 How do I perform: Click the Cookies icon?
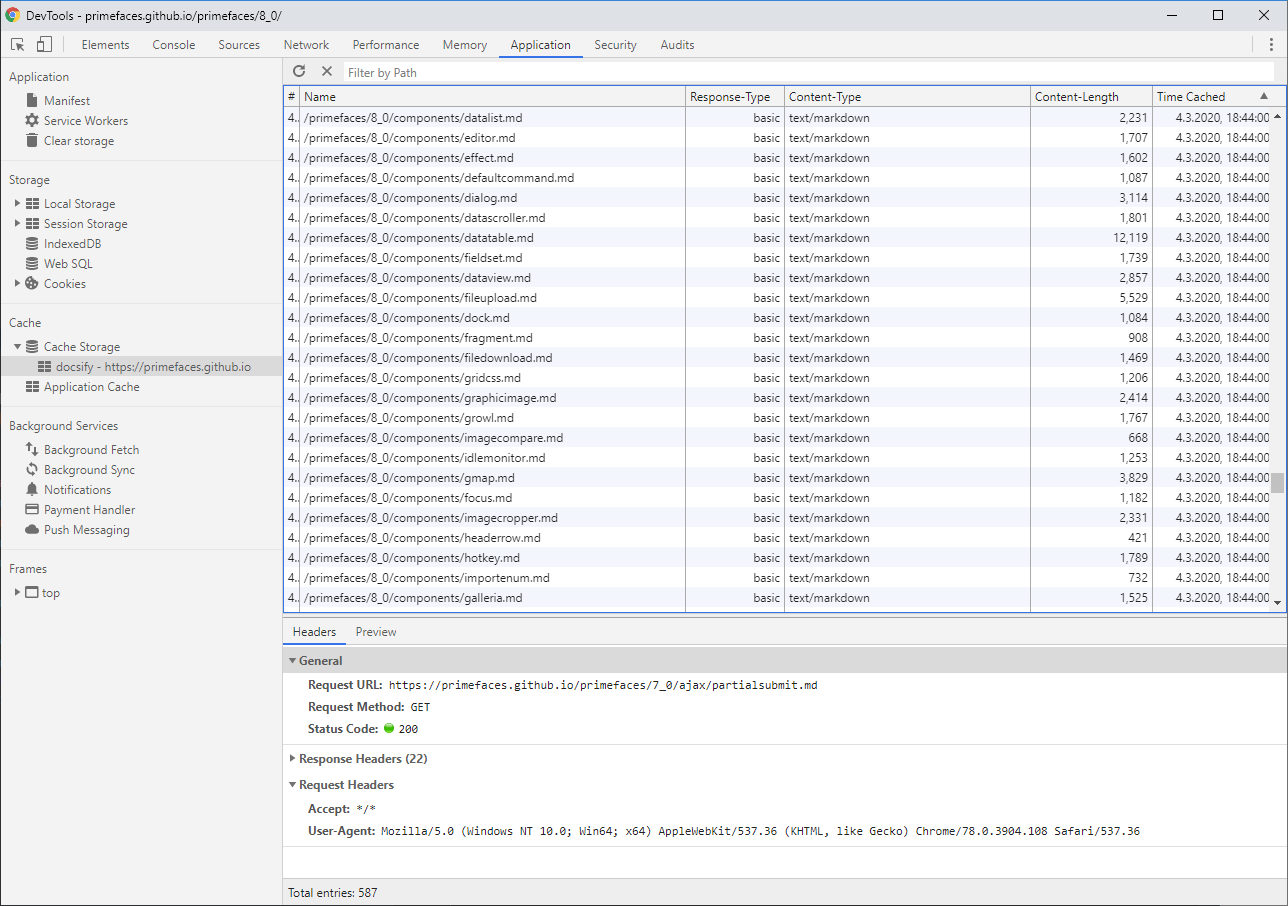click(x=32, y=284)
